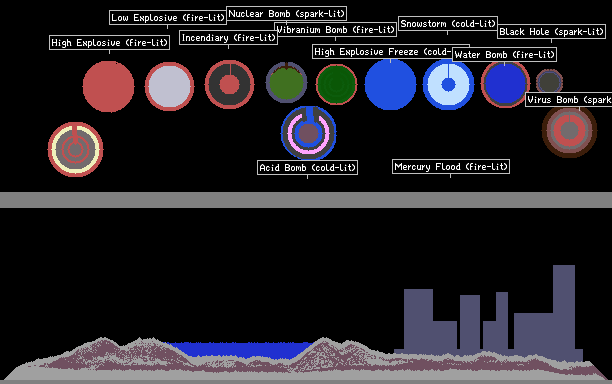Viewport: 612px width, 384px height.
Task: Select the solid blue High Explosive Freeze bomb
Action: click(x=390, y=84)
